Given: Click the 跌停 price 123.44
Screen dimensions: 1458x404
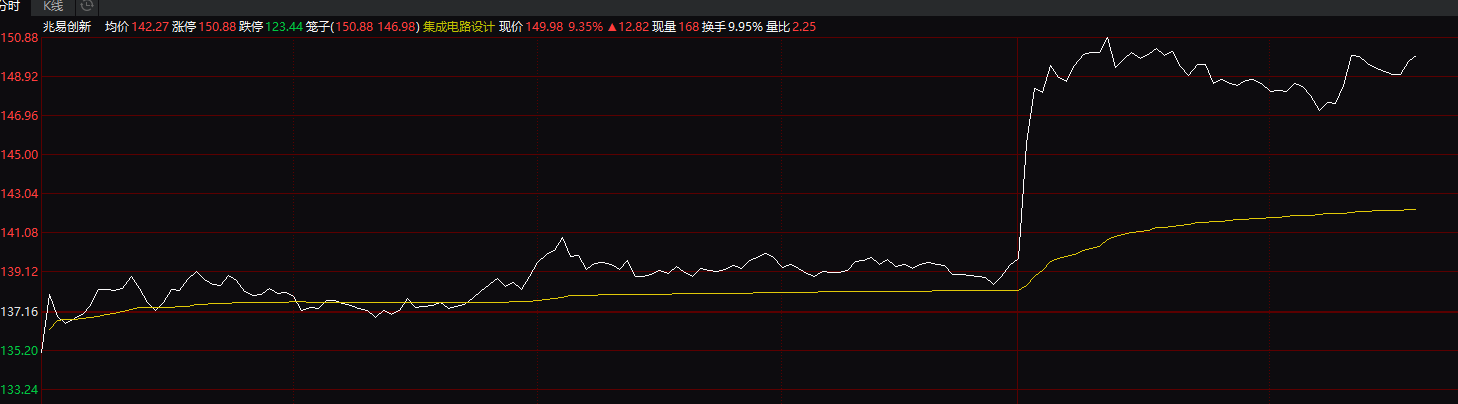Looking at the screenshot, I should tap(283, 27).
